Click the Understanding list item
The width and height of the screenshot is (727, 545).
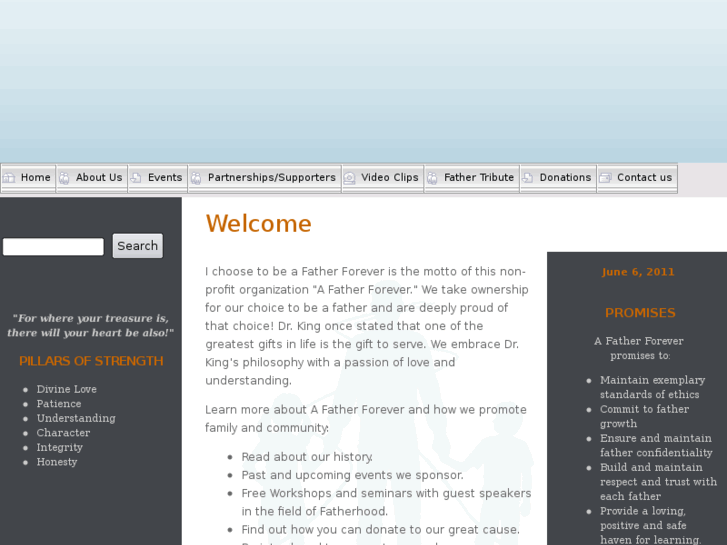[x=76, y=418]
